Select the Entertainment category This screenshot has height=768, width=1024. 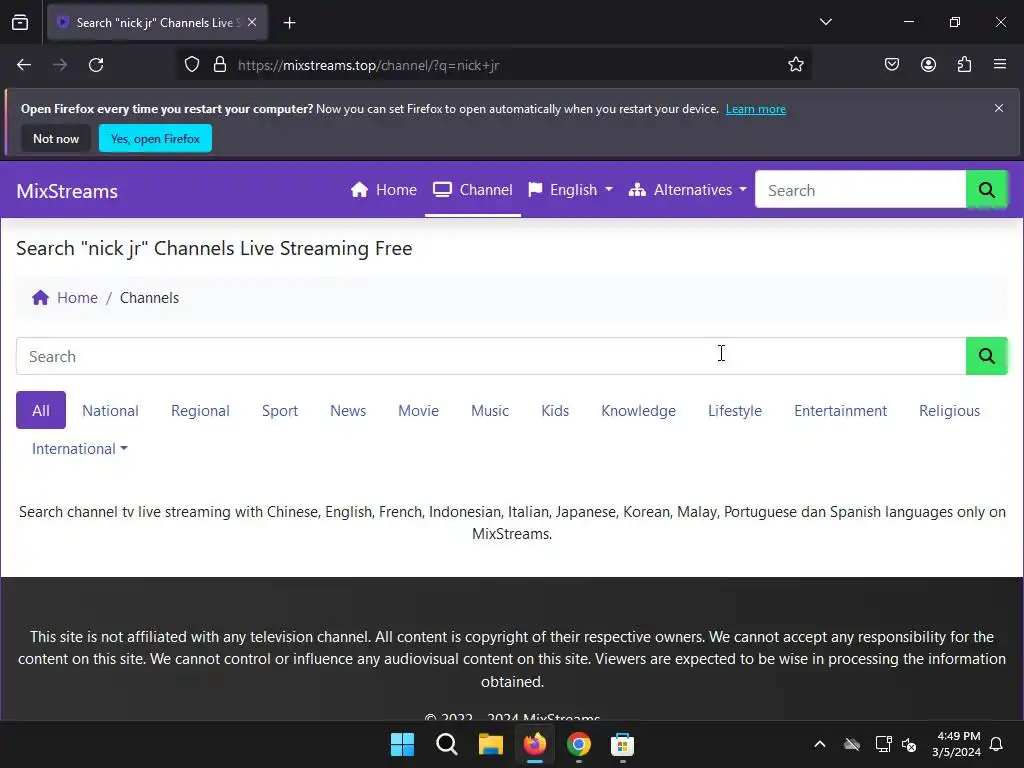(x=840, y=410)
